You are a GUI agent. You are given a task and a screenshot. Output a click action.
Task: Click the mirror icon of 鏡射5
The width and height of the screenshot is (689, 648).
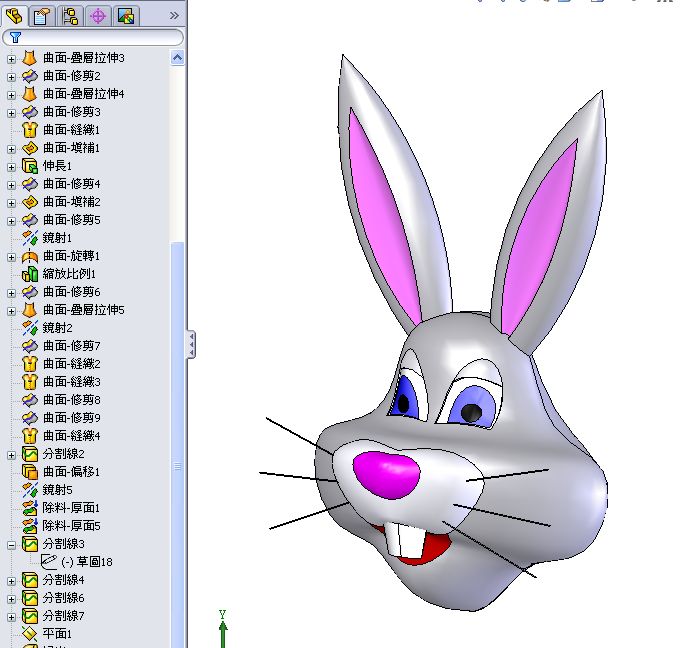[x=30, y=490]
